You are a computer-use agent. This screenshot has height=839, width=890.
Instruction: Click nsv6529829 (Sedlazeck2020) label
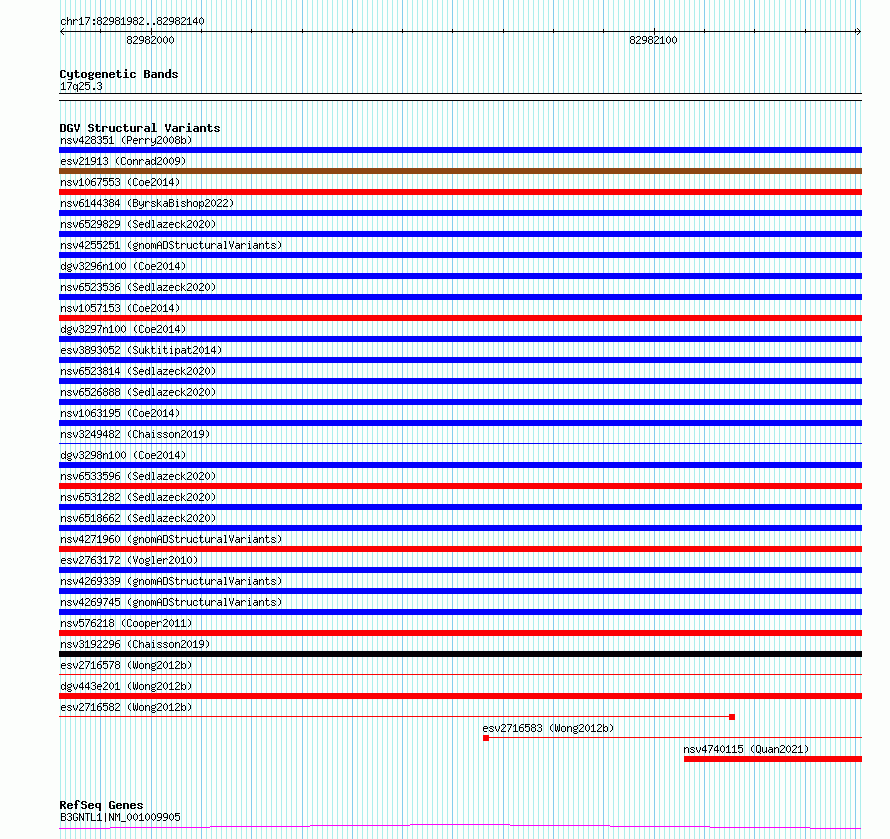point(138,224)
